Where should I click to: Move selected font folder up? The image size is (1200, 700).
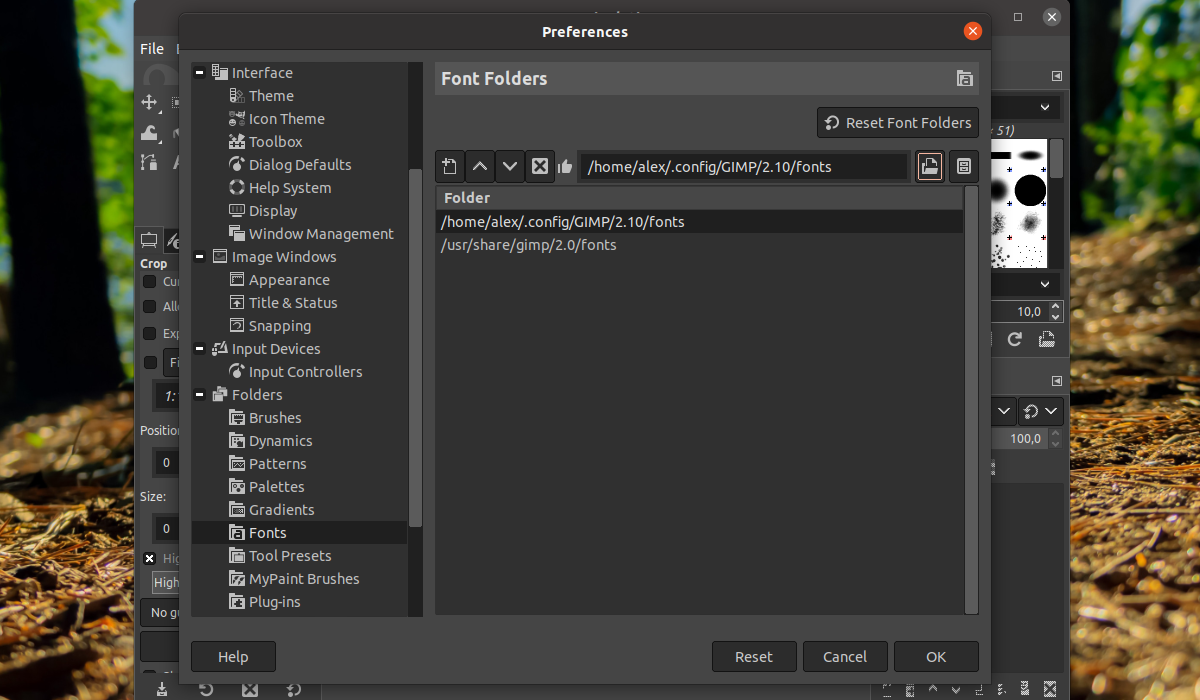pyautogui.click(x=480, y=167)
